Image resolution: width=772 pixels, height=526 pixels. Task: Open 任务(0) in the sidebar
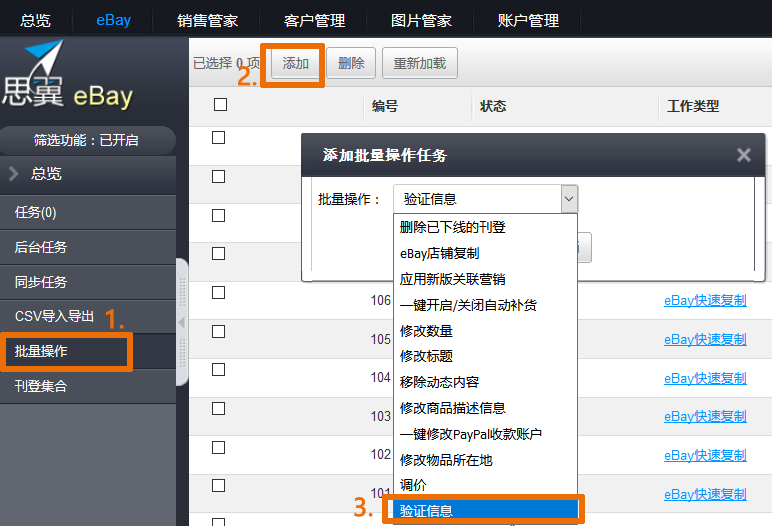[x=88, y=212]
